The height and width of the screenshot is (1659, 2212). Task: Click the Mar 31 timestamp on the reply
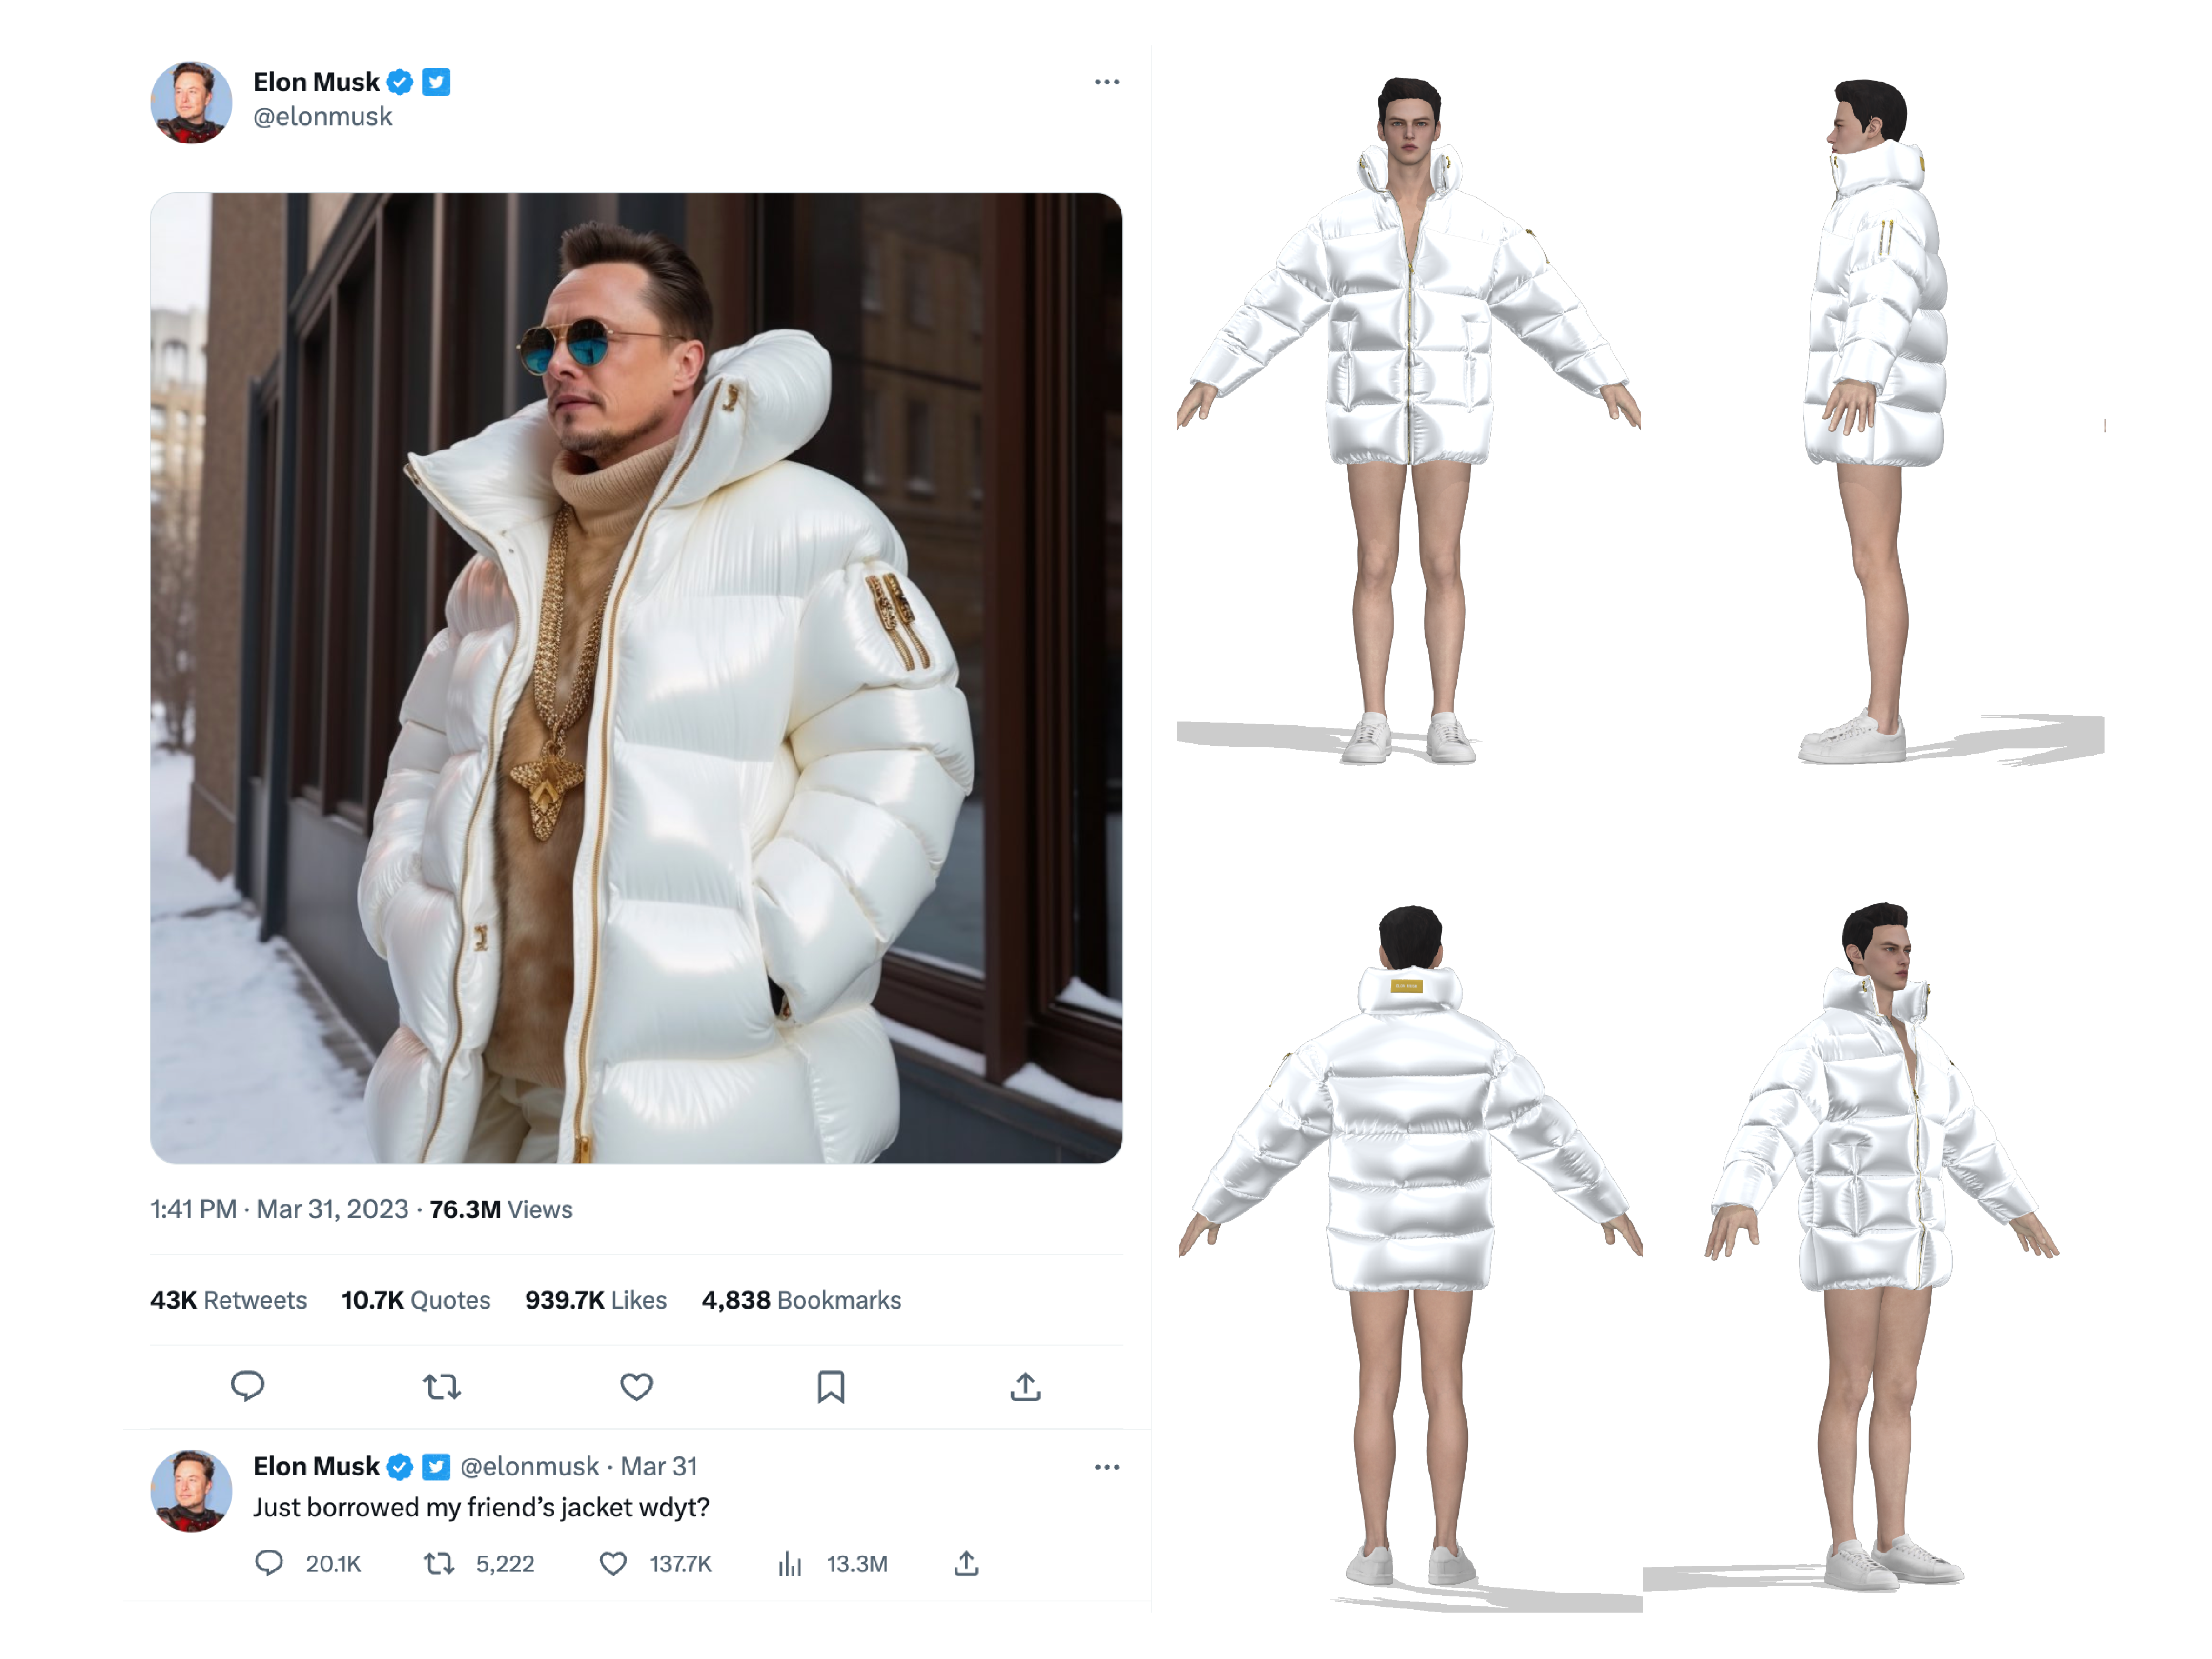point(659,1466)
